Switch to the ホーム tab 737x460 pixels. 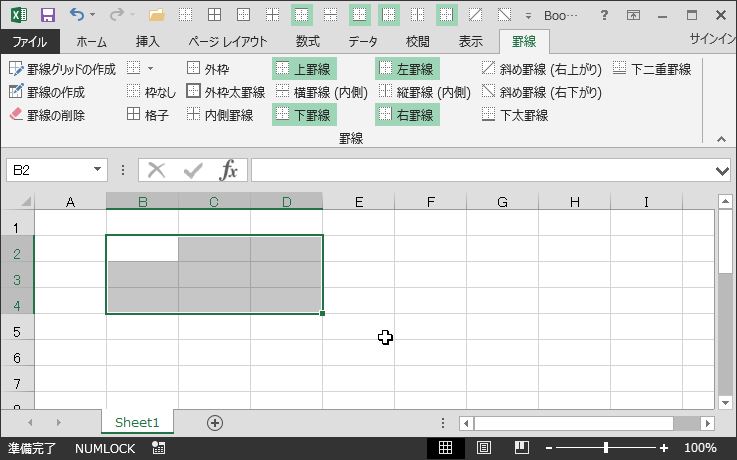92,41
